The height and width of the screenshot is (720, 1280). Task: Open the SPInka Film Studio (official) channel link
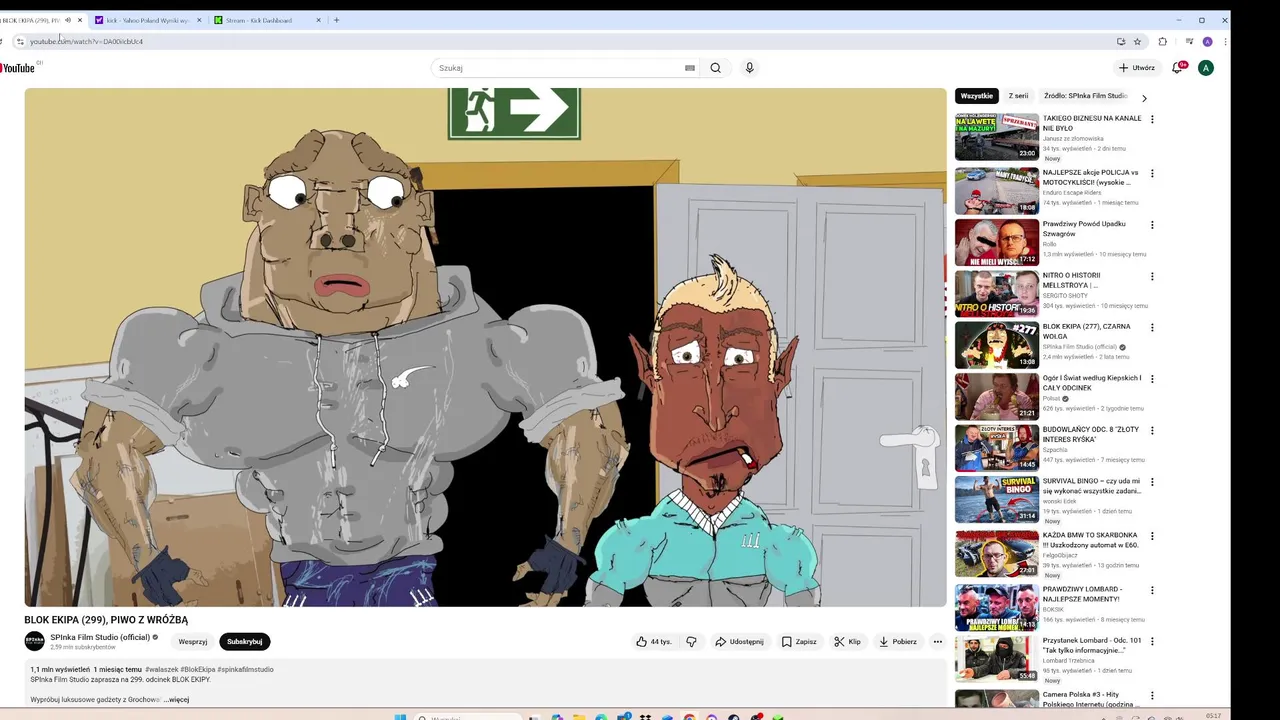coord(100,637)
